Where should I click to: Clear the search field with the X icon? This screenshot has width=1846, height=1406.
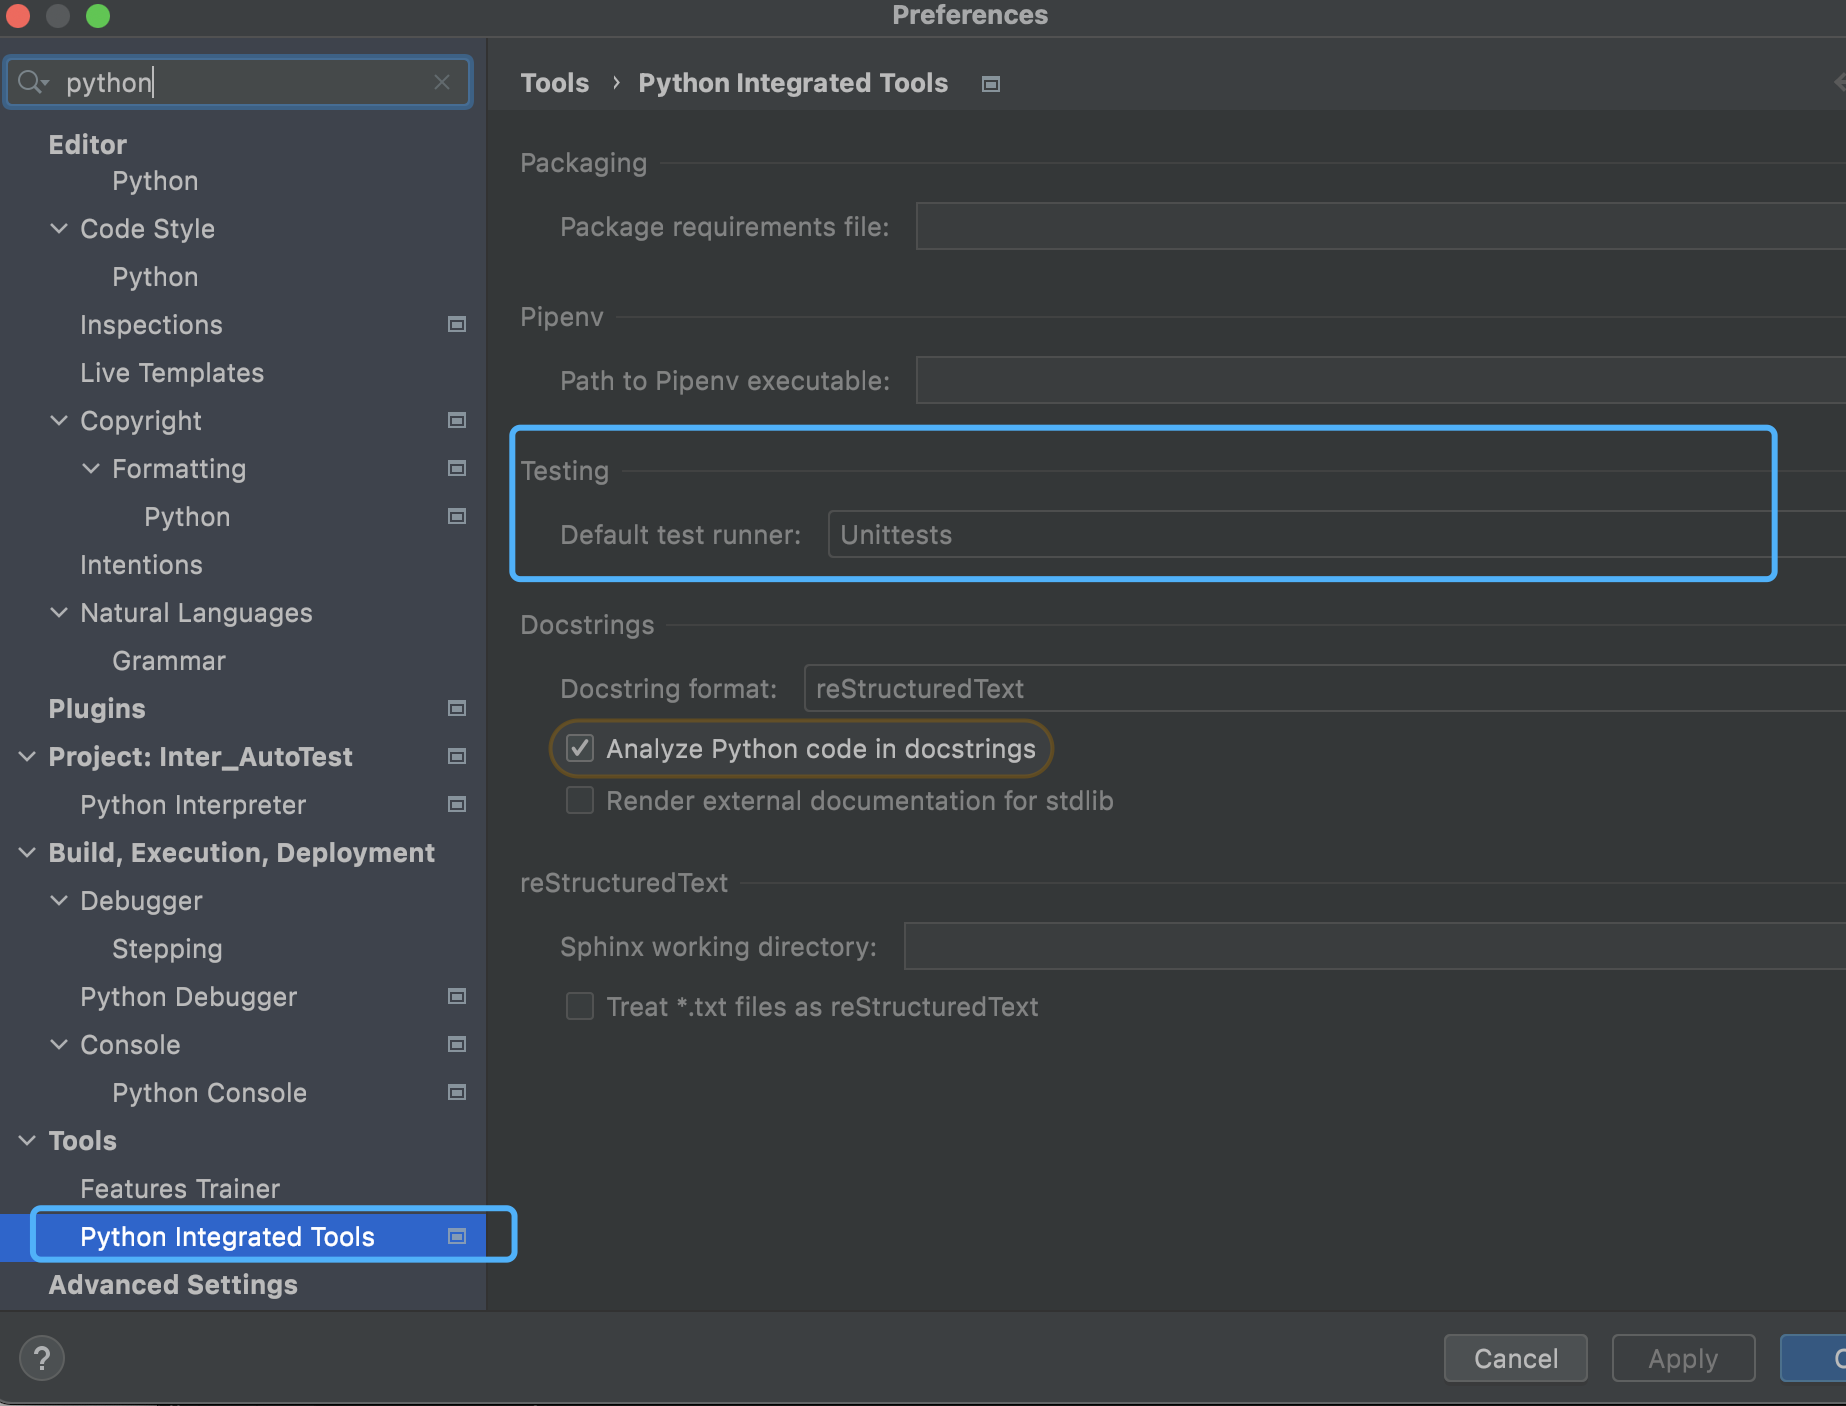click(x=442, y=82)
